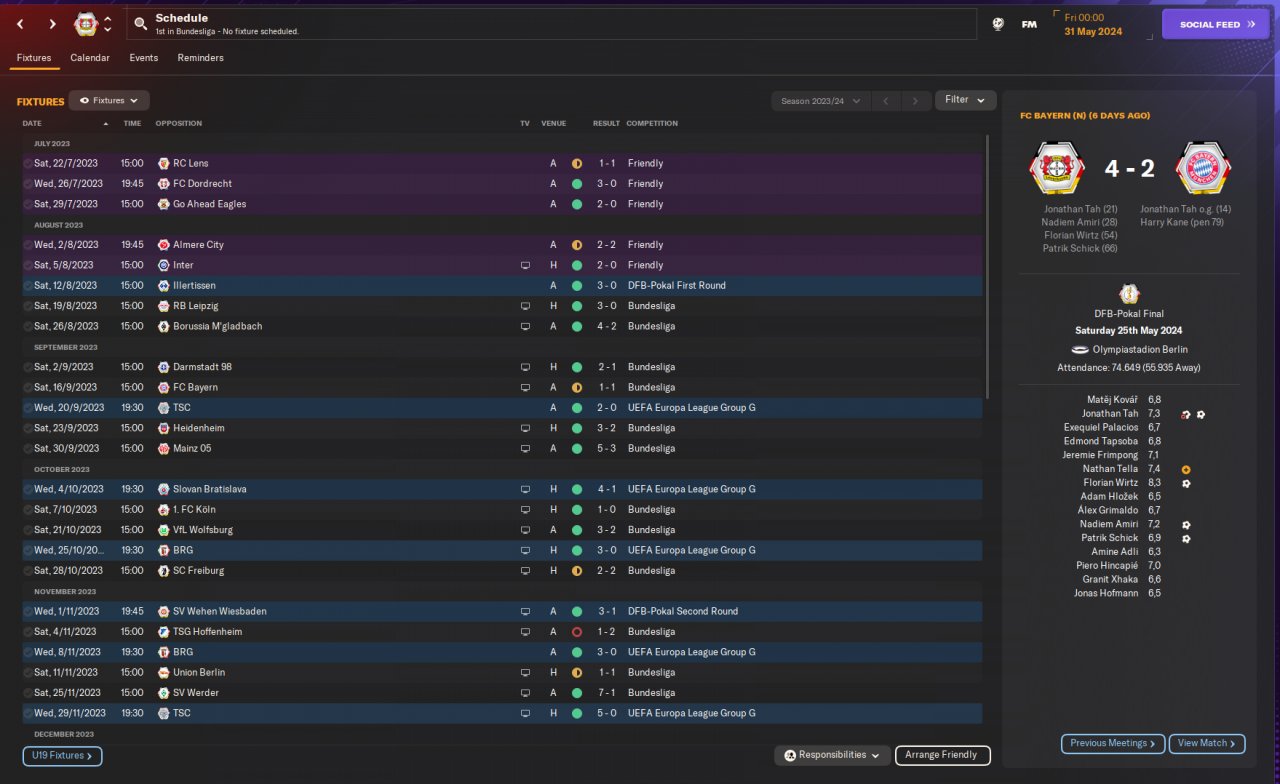Select the row circle for Sat, 22/7/2023
This screenshot has width=1280, height=784.
click(28, 163)
